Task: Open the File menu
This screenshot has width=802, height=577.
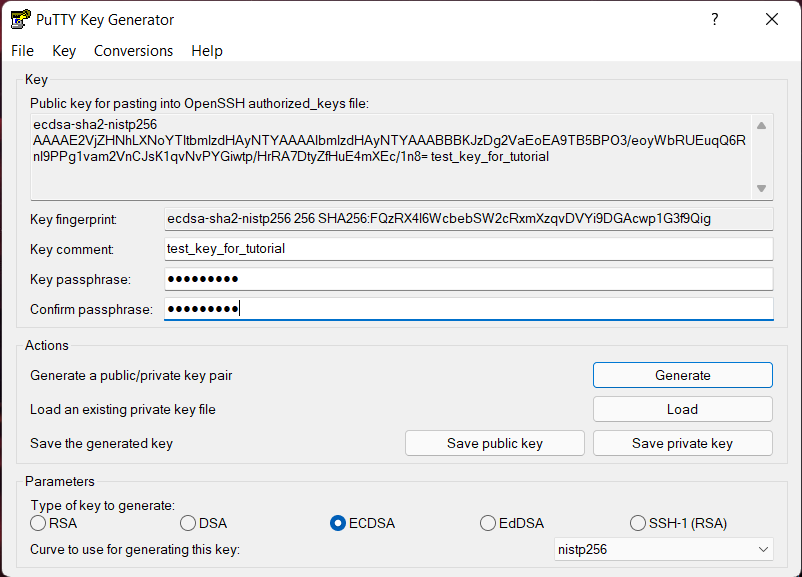Action: coord(23,51)
